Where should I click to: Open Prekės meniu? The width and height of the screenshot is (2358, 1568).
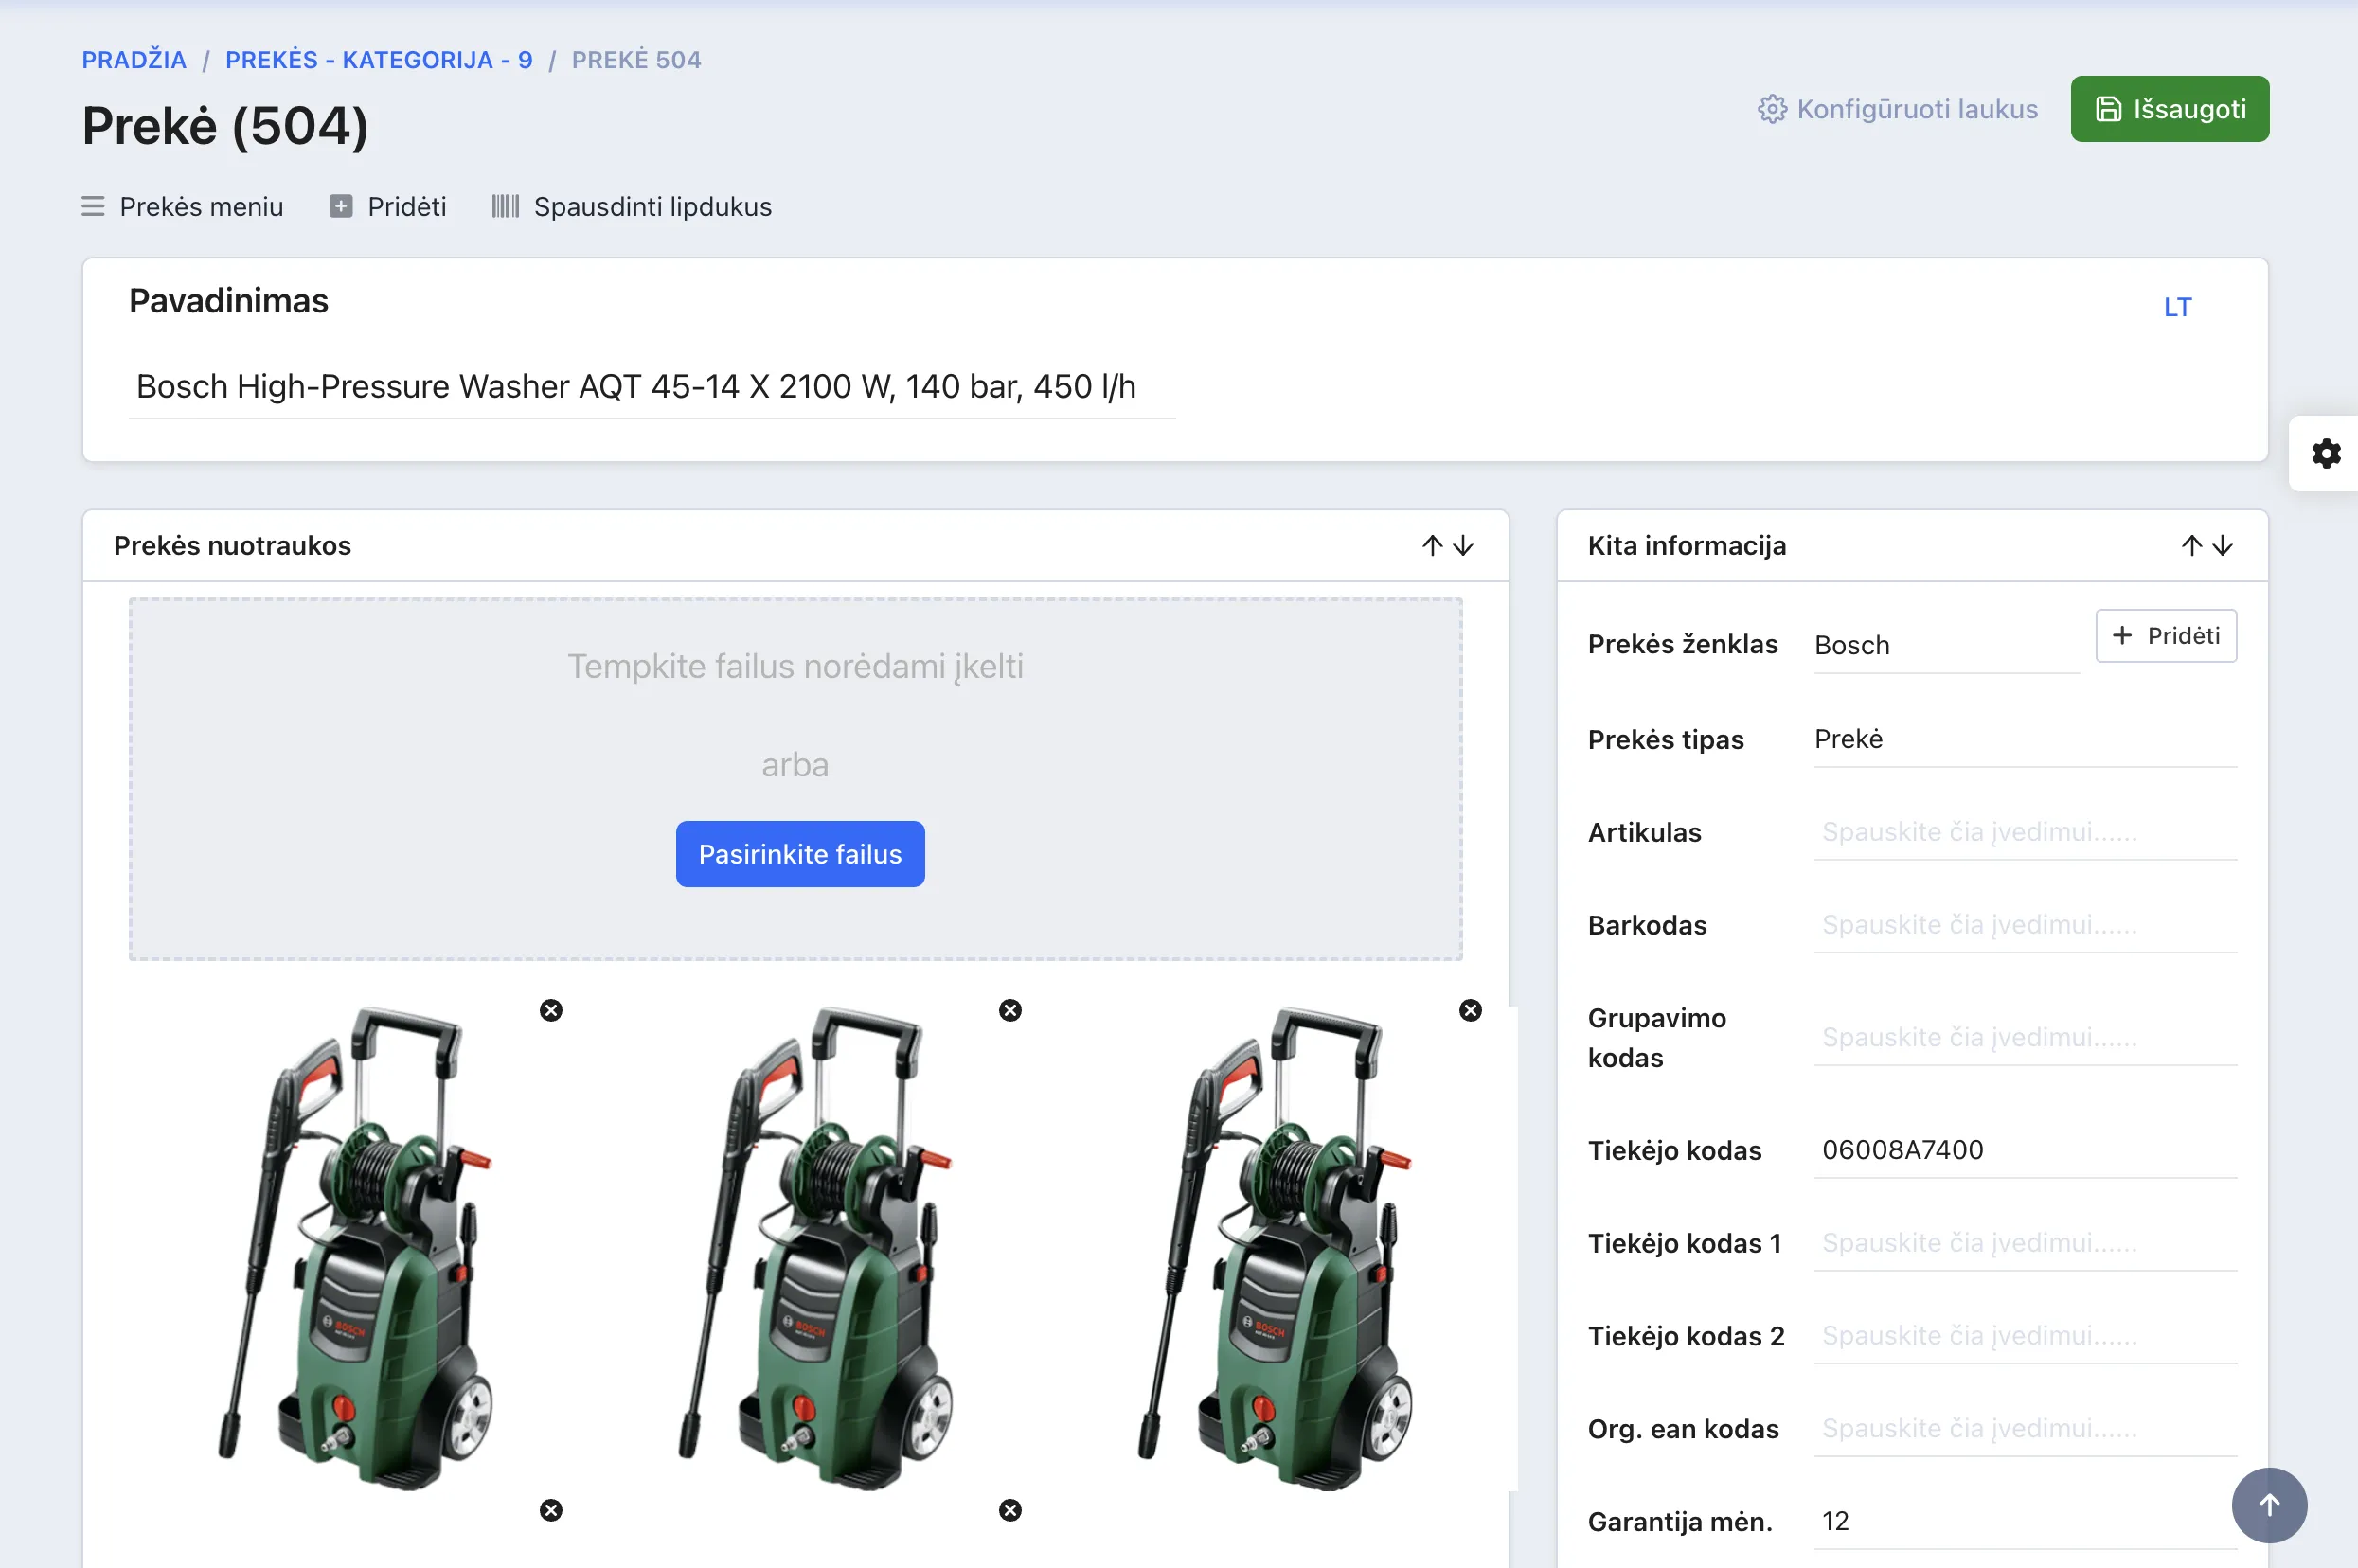183,207
